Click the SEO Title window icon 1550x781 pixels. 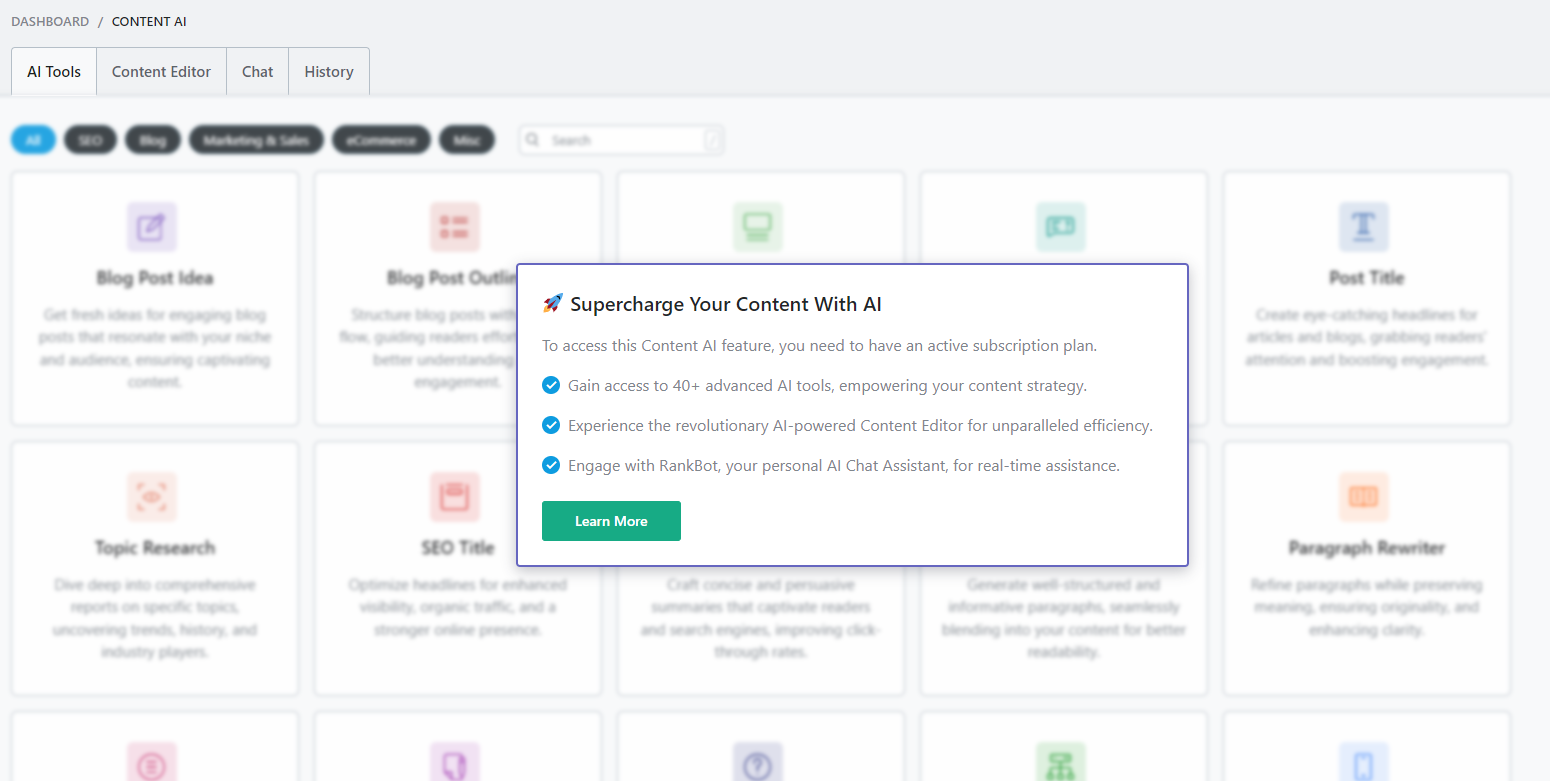(x=455, y=497)
